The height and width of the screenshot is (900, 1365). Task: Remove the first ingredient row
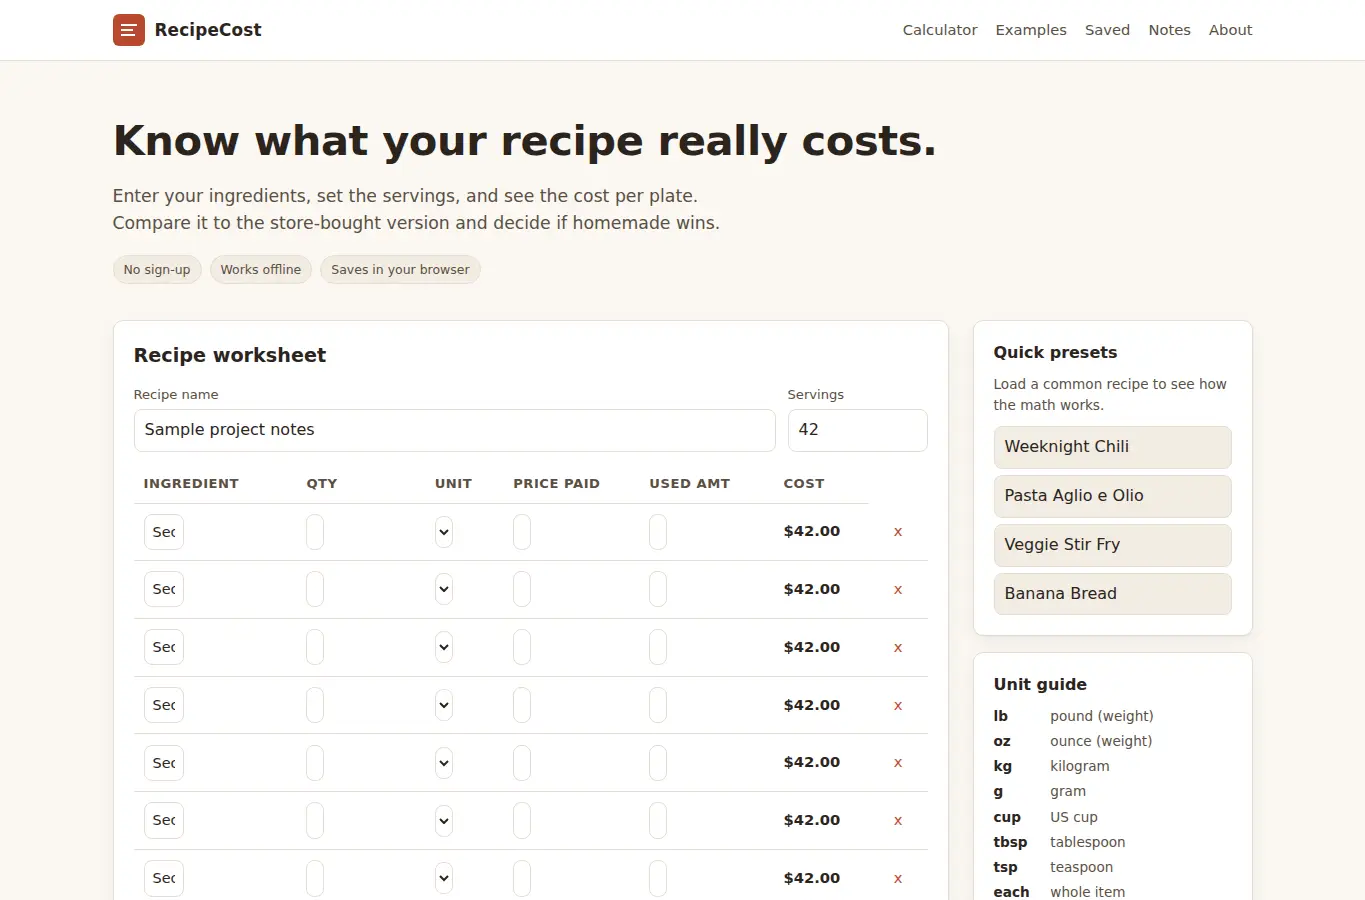point(898,532)
